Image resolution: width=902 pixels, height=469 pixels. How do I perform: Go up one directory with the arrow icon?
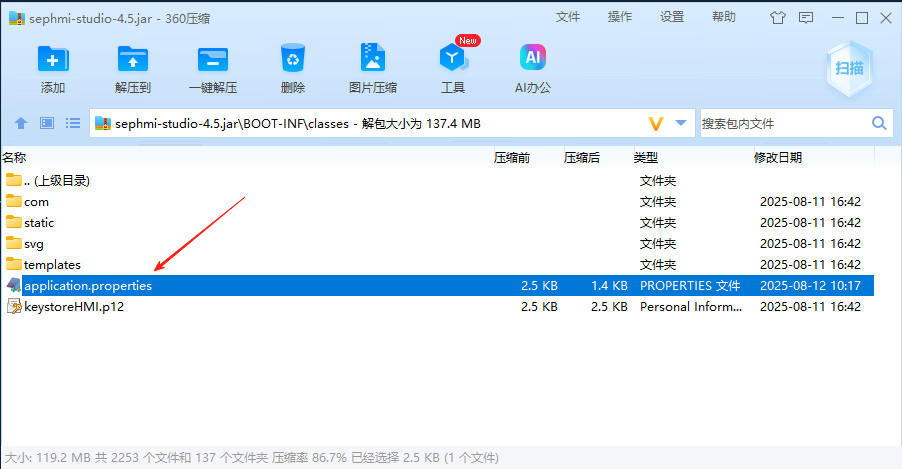(x=21, y=123)
